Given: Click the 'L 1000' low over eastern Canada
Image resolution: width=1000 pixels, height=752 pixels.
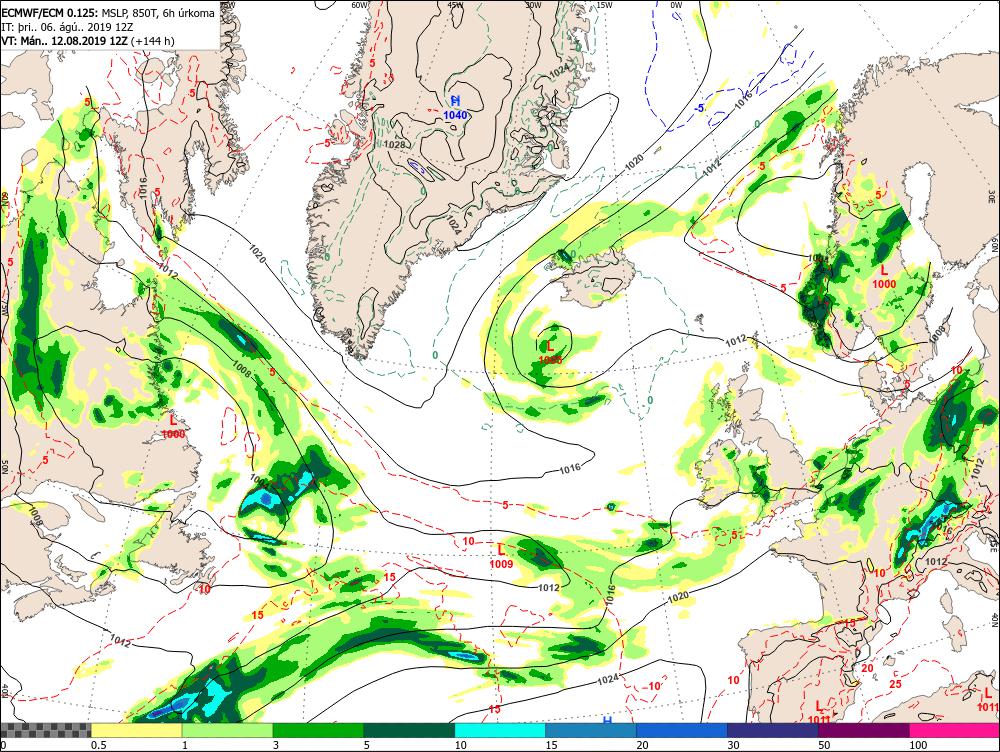Looking at the screenshot, I should [173, 427].
